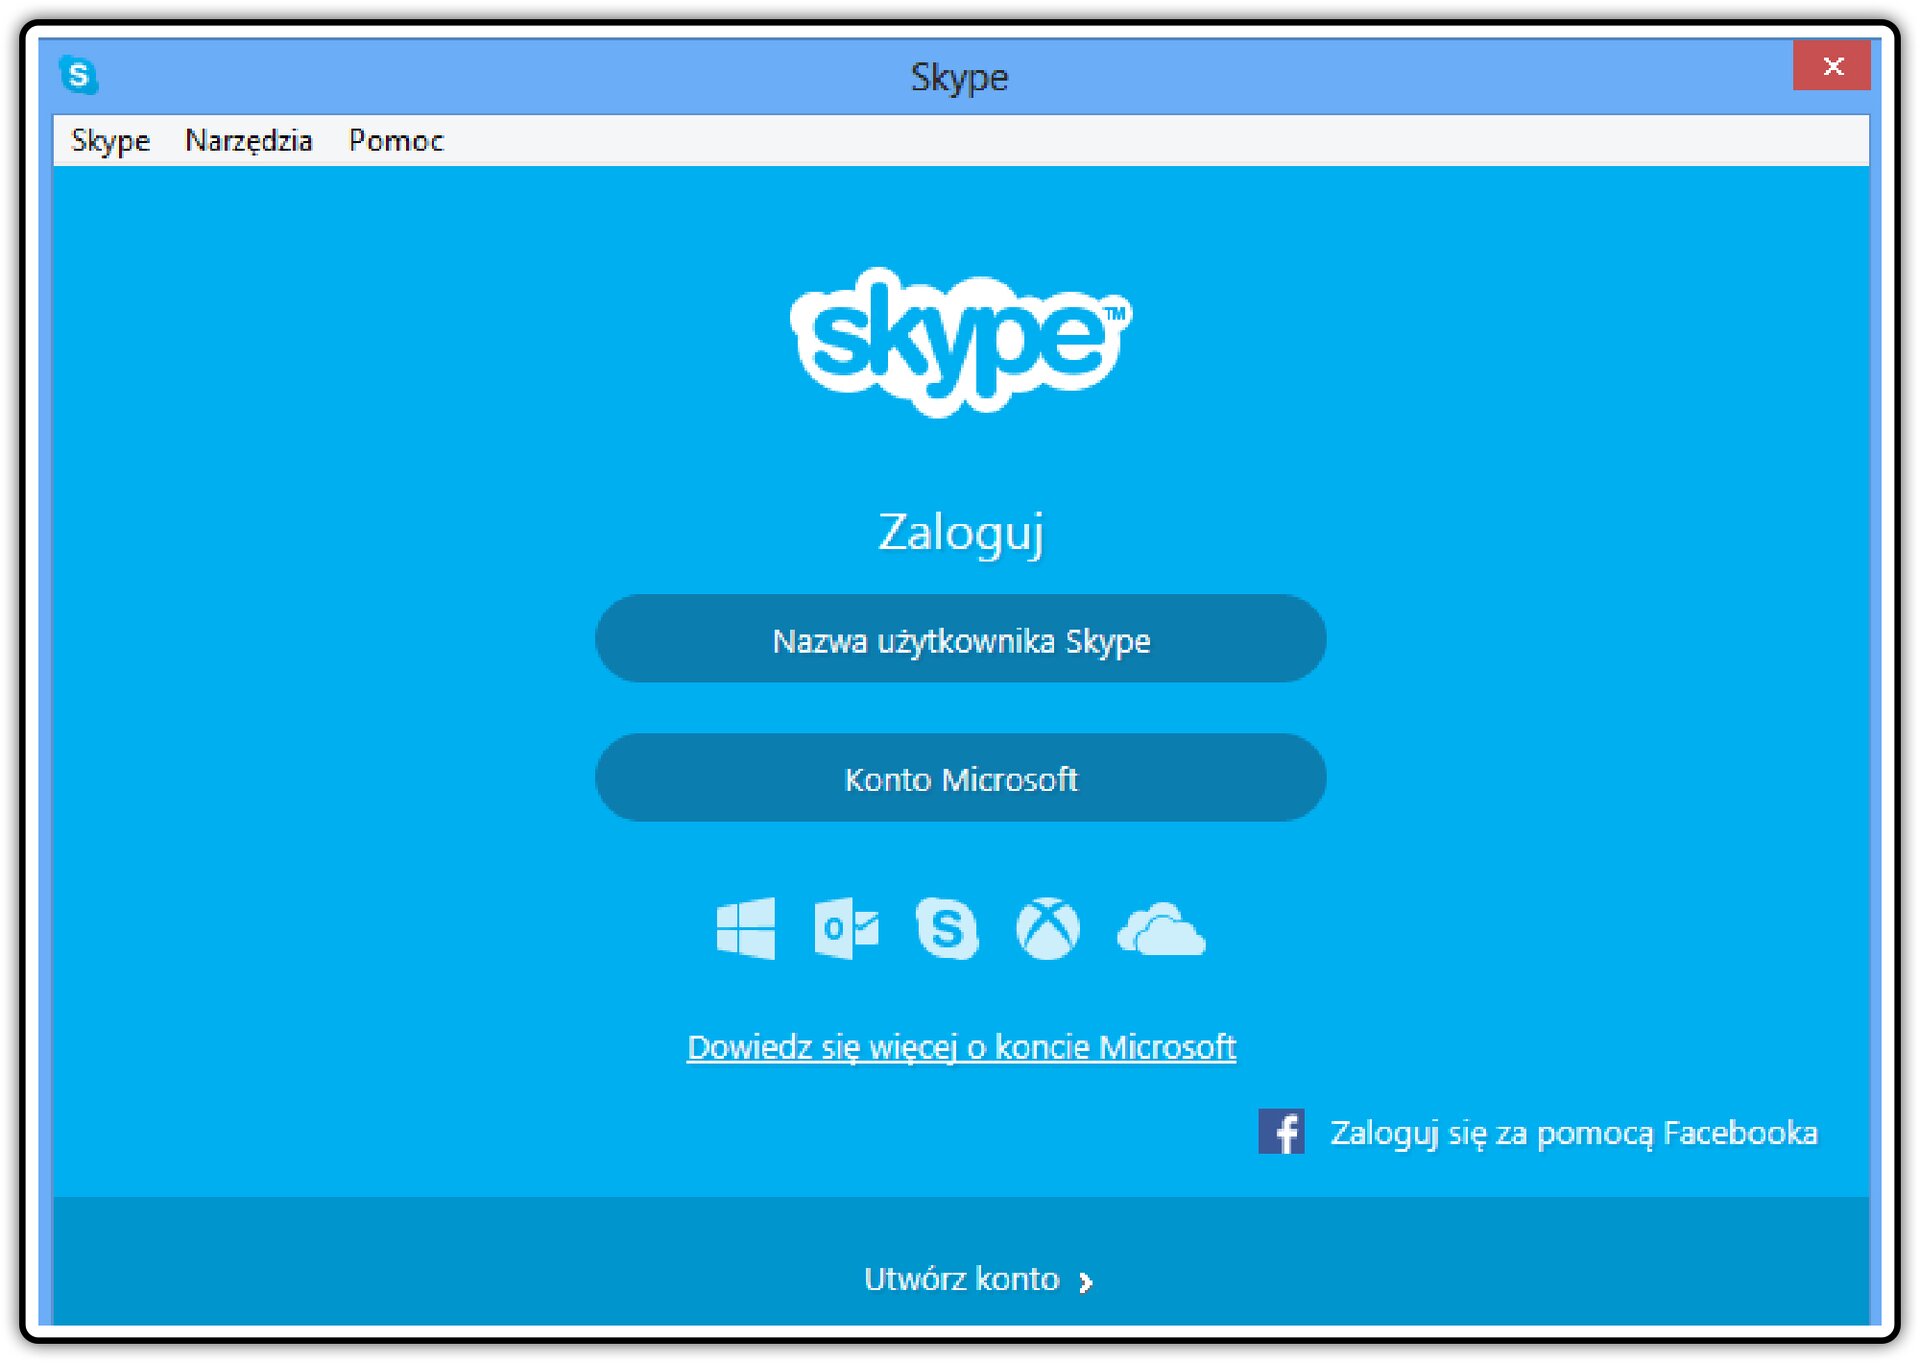Close the Skype window
1920x1363 pixels.
1832,66
